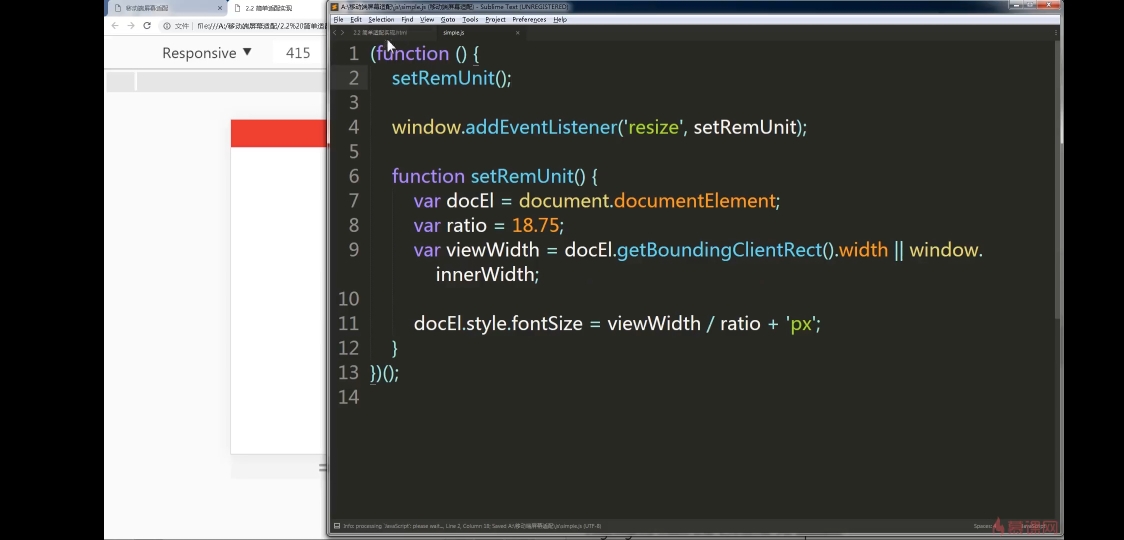Click getBoundingClientRect in the code
Screen dimensions: 1124x540
coord(719,250)
